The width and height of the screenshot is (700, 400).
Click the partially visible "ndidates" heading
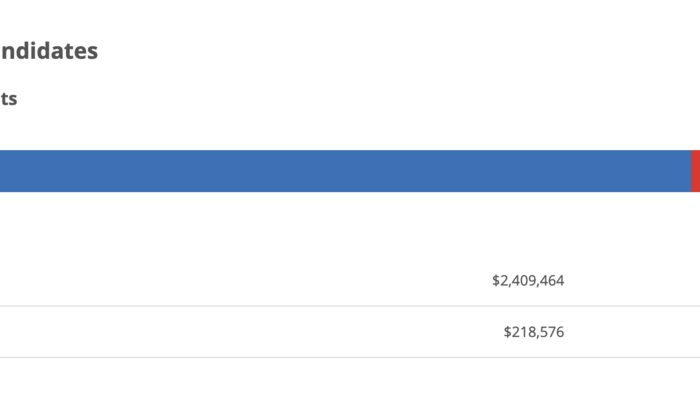(x=48, y=51)
